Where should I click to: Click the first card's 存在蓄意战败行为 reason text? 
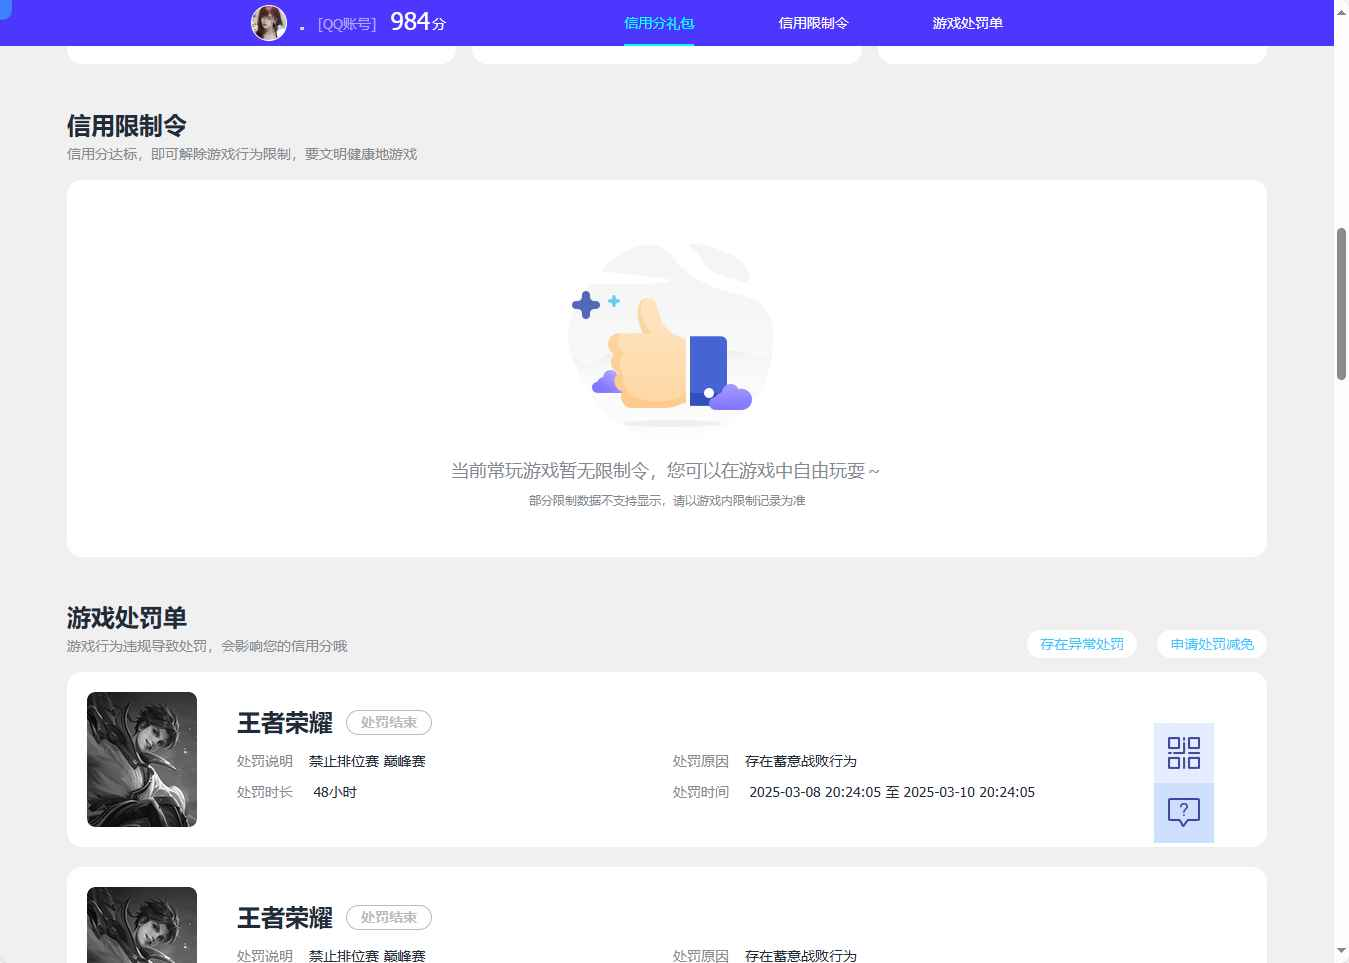(801, 761)
